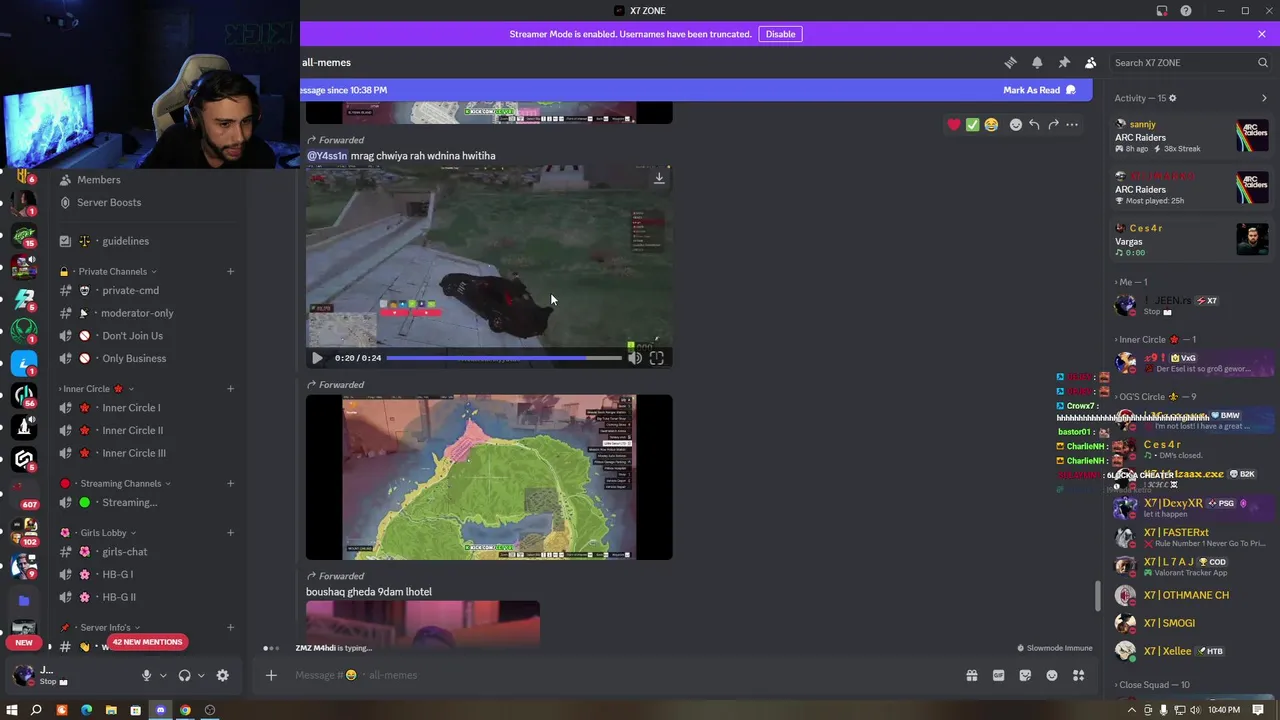The height and width of the screenshot is (720, 1280).
Task: Open the emoji picker in message bar
Action: click(1052, 675)
